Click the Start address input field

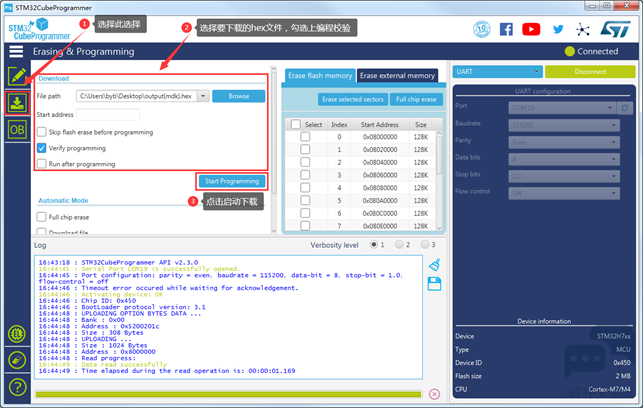[x=108, y=114]
